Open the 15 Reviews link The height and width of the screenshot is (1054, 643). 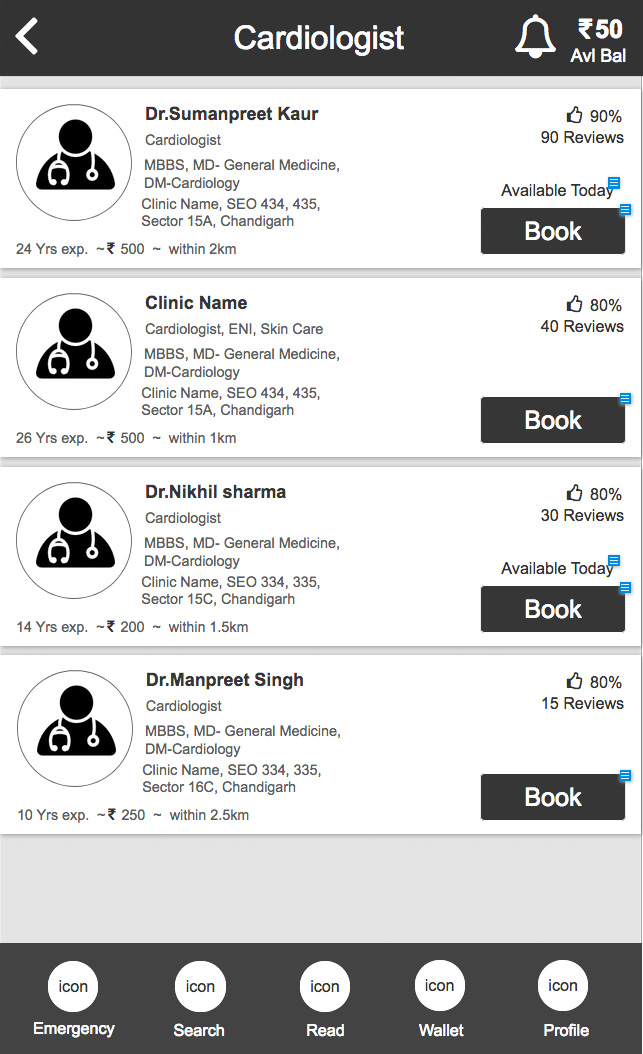point(582,704)
